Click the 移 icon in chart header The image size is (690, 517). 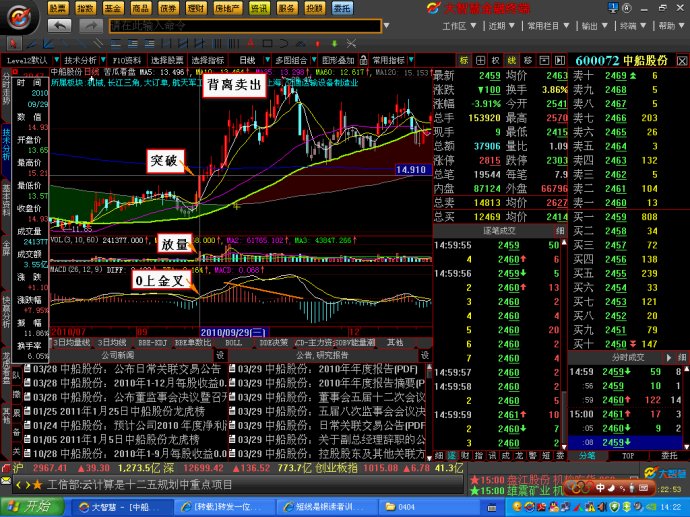click(528, 60)
